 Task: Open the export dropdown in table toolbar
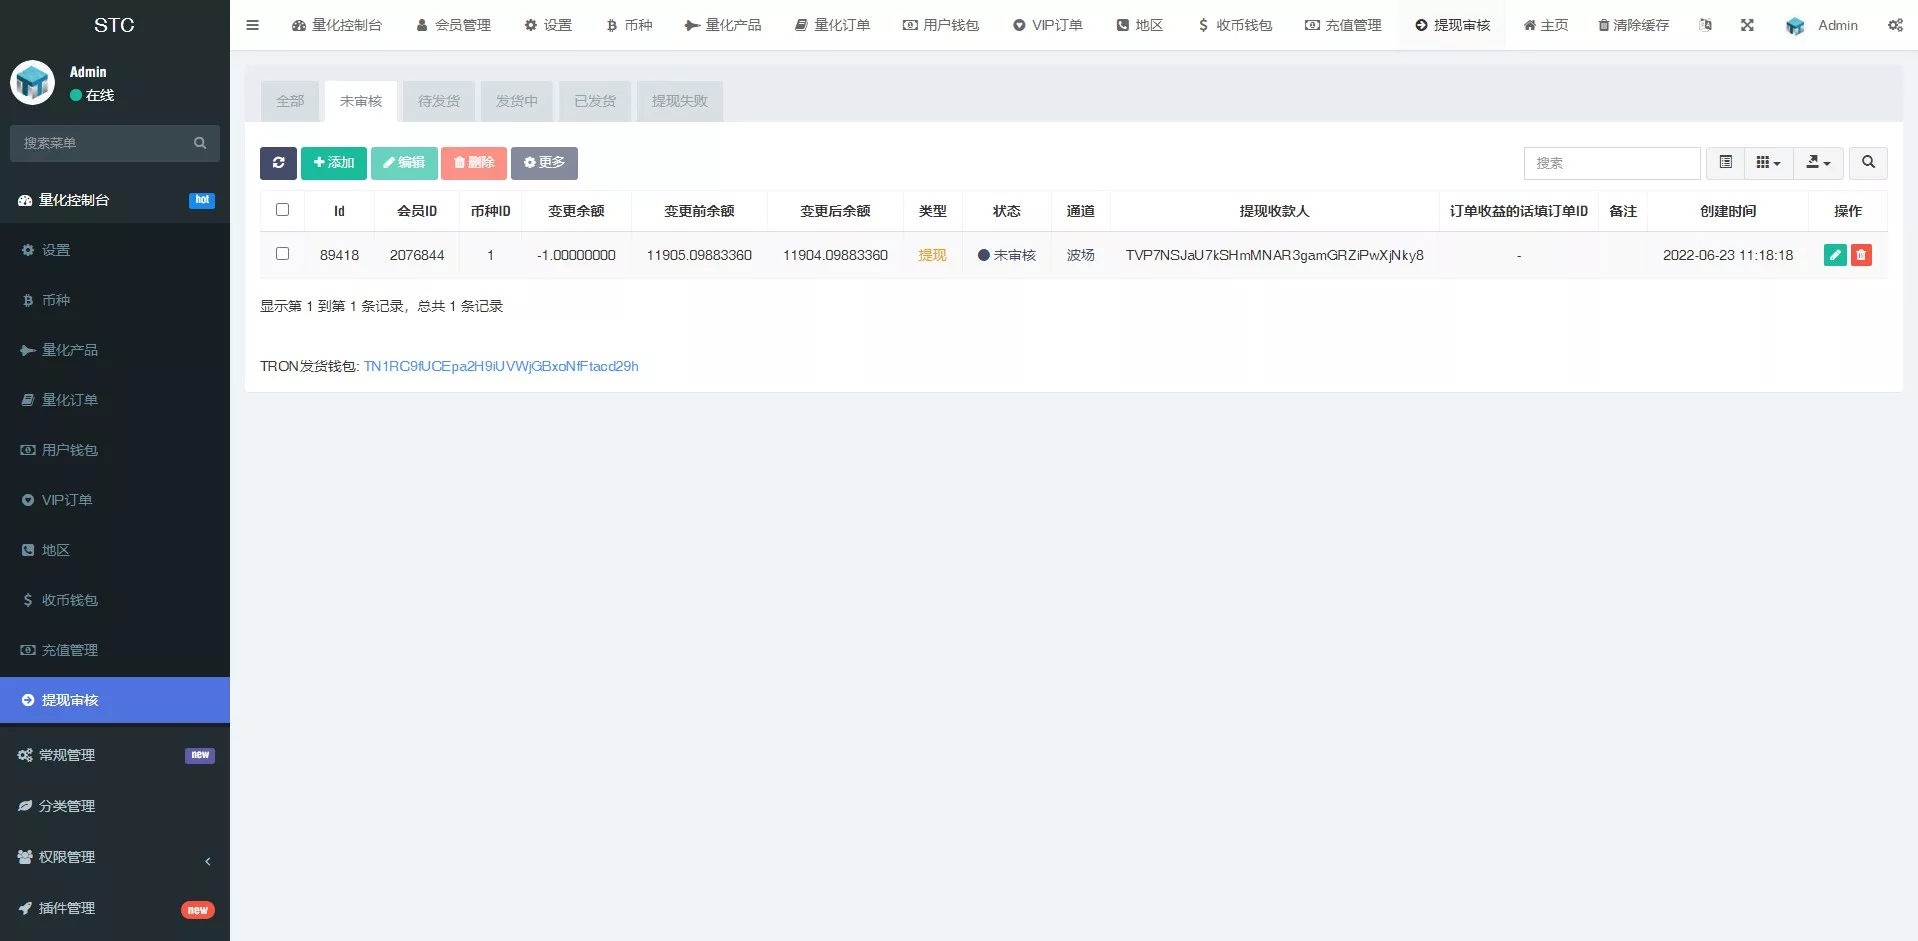pyautogui.click(x=1817, y=163)
